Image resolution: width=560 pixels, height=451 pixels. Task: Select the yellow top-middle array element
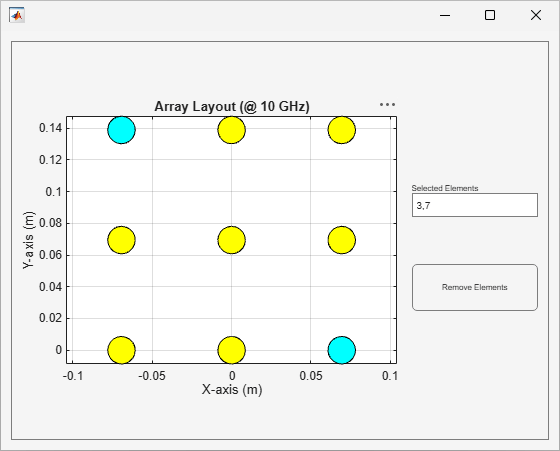[x=232, y=130]
